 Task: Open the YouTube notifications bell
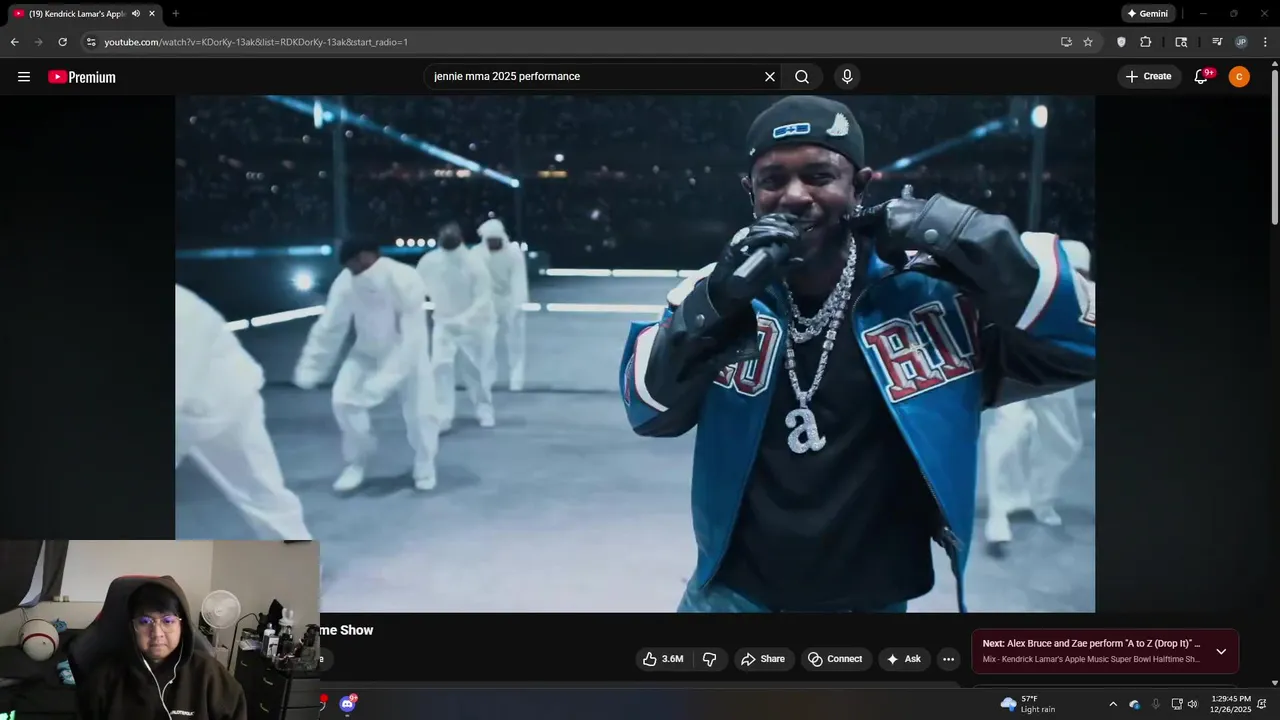[x=1202, y=77]
